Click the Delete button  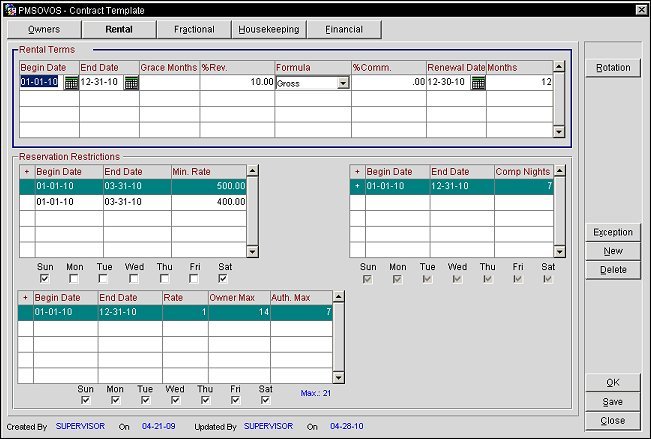(613, 270)
